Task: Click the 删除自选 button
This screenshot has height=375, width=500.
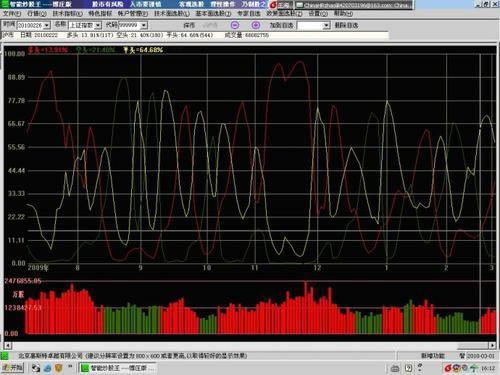Action: pyautogui.click(x=346, y=25)
